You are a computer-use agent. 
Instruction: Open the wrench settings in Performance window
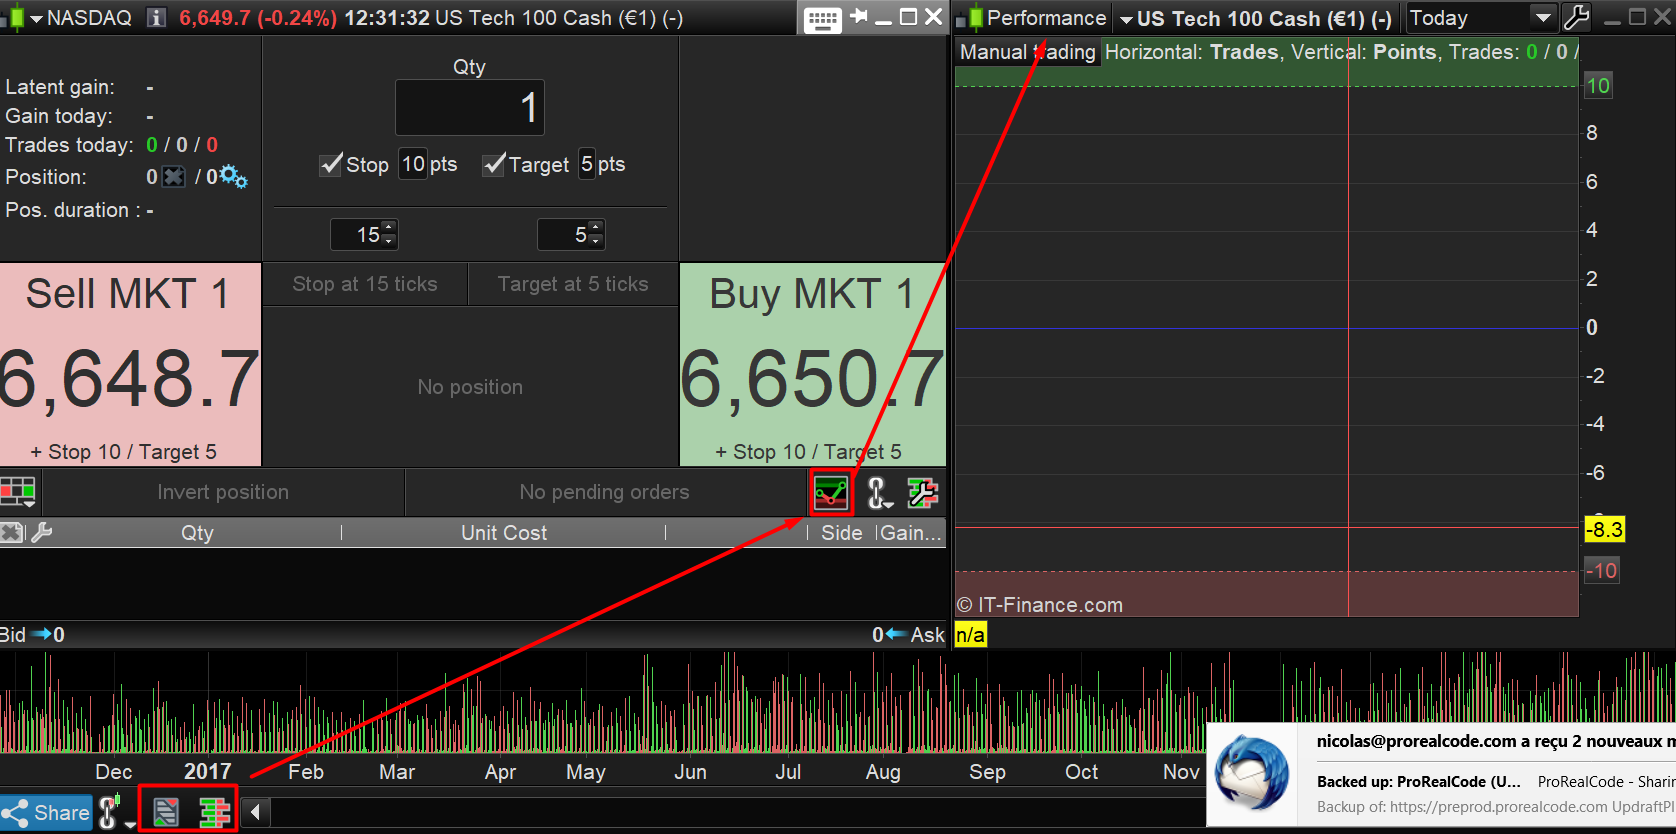tap(1576, 18)
